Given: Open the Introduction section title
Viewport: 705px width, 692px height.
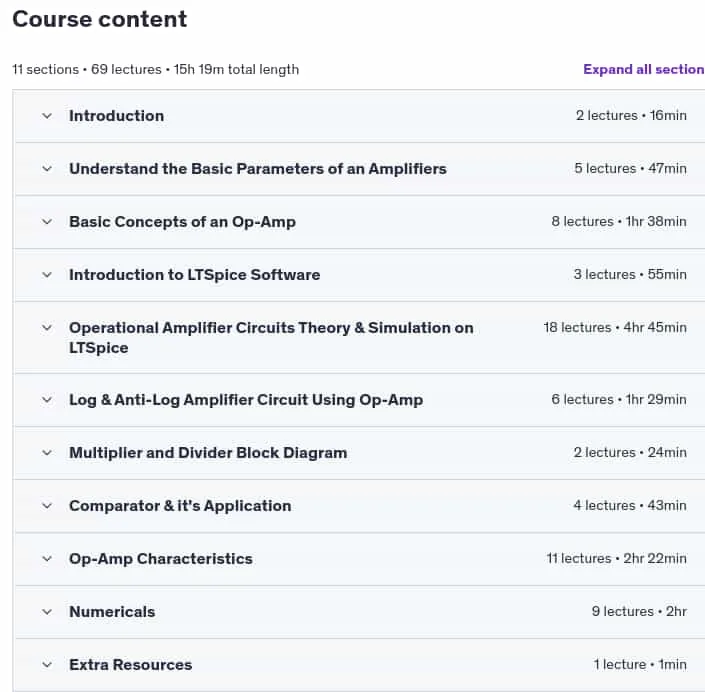Looking at the screenshot, I should (x=116, y=116).
